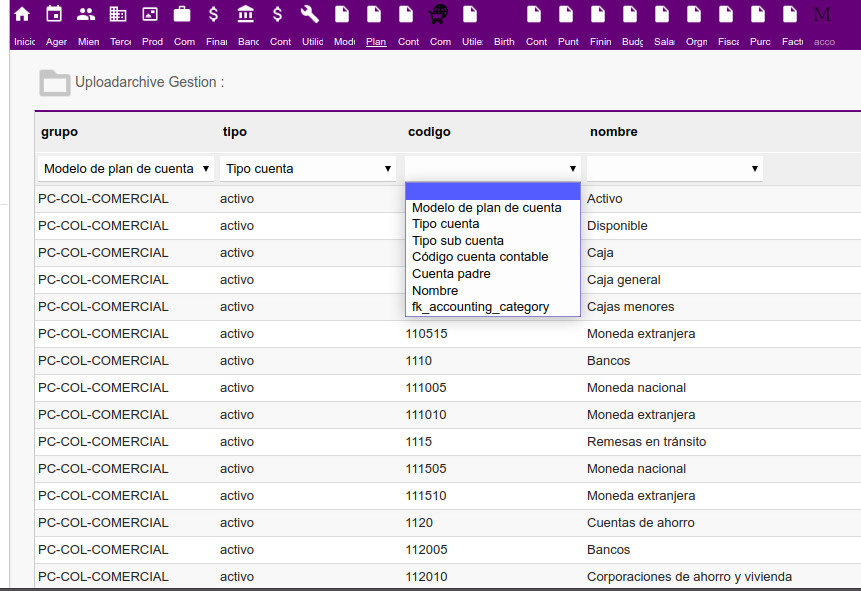
Task: Select 'Código cuenta contable' from the list
Action: (x=480, y=257)
